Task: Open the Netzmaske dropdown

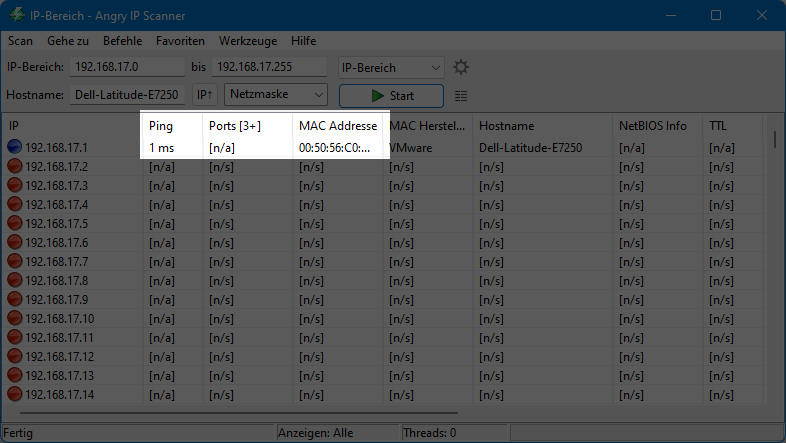Action: click(x=276, y=95)
